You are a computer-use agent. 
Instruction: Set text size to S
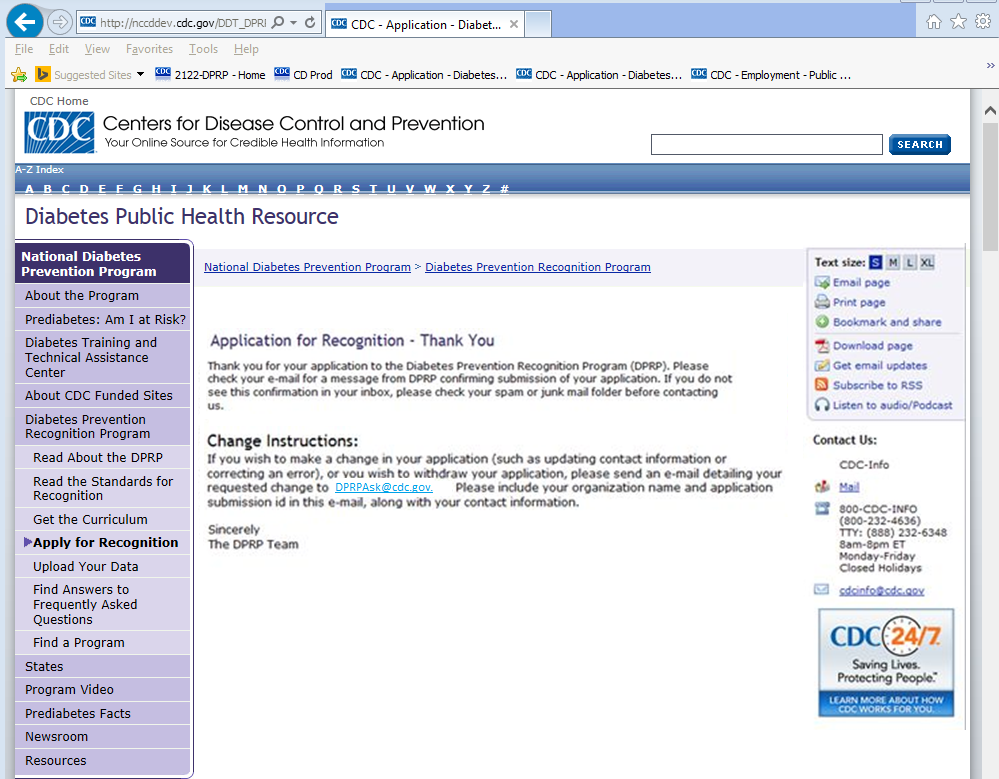click(x=876, y=262)
